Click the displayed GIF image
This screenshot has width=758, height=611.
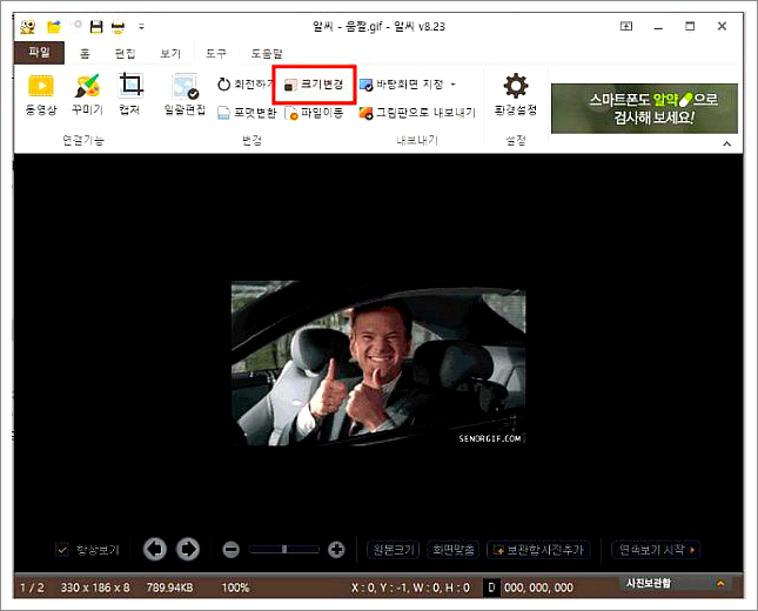point(379,363)
